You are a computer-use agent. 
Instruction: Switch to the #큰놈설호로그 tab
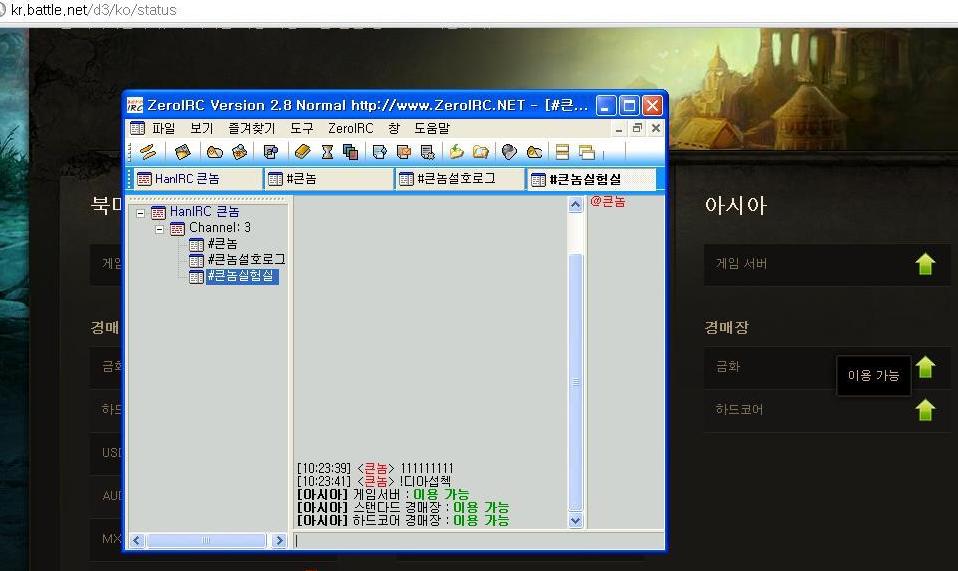[460, 179]
